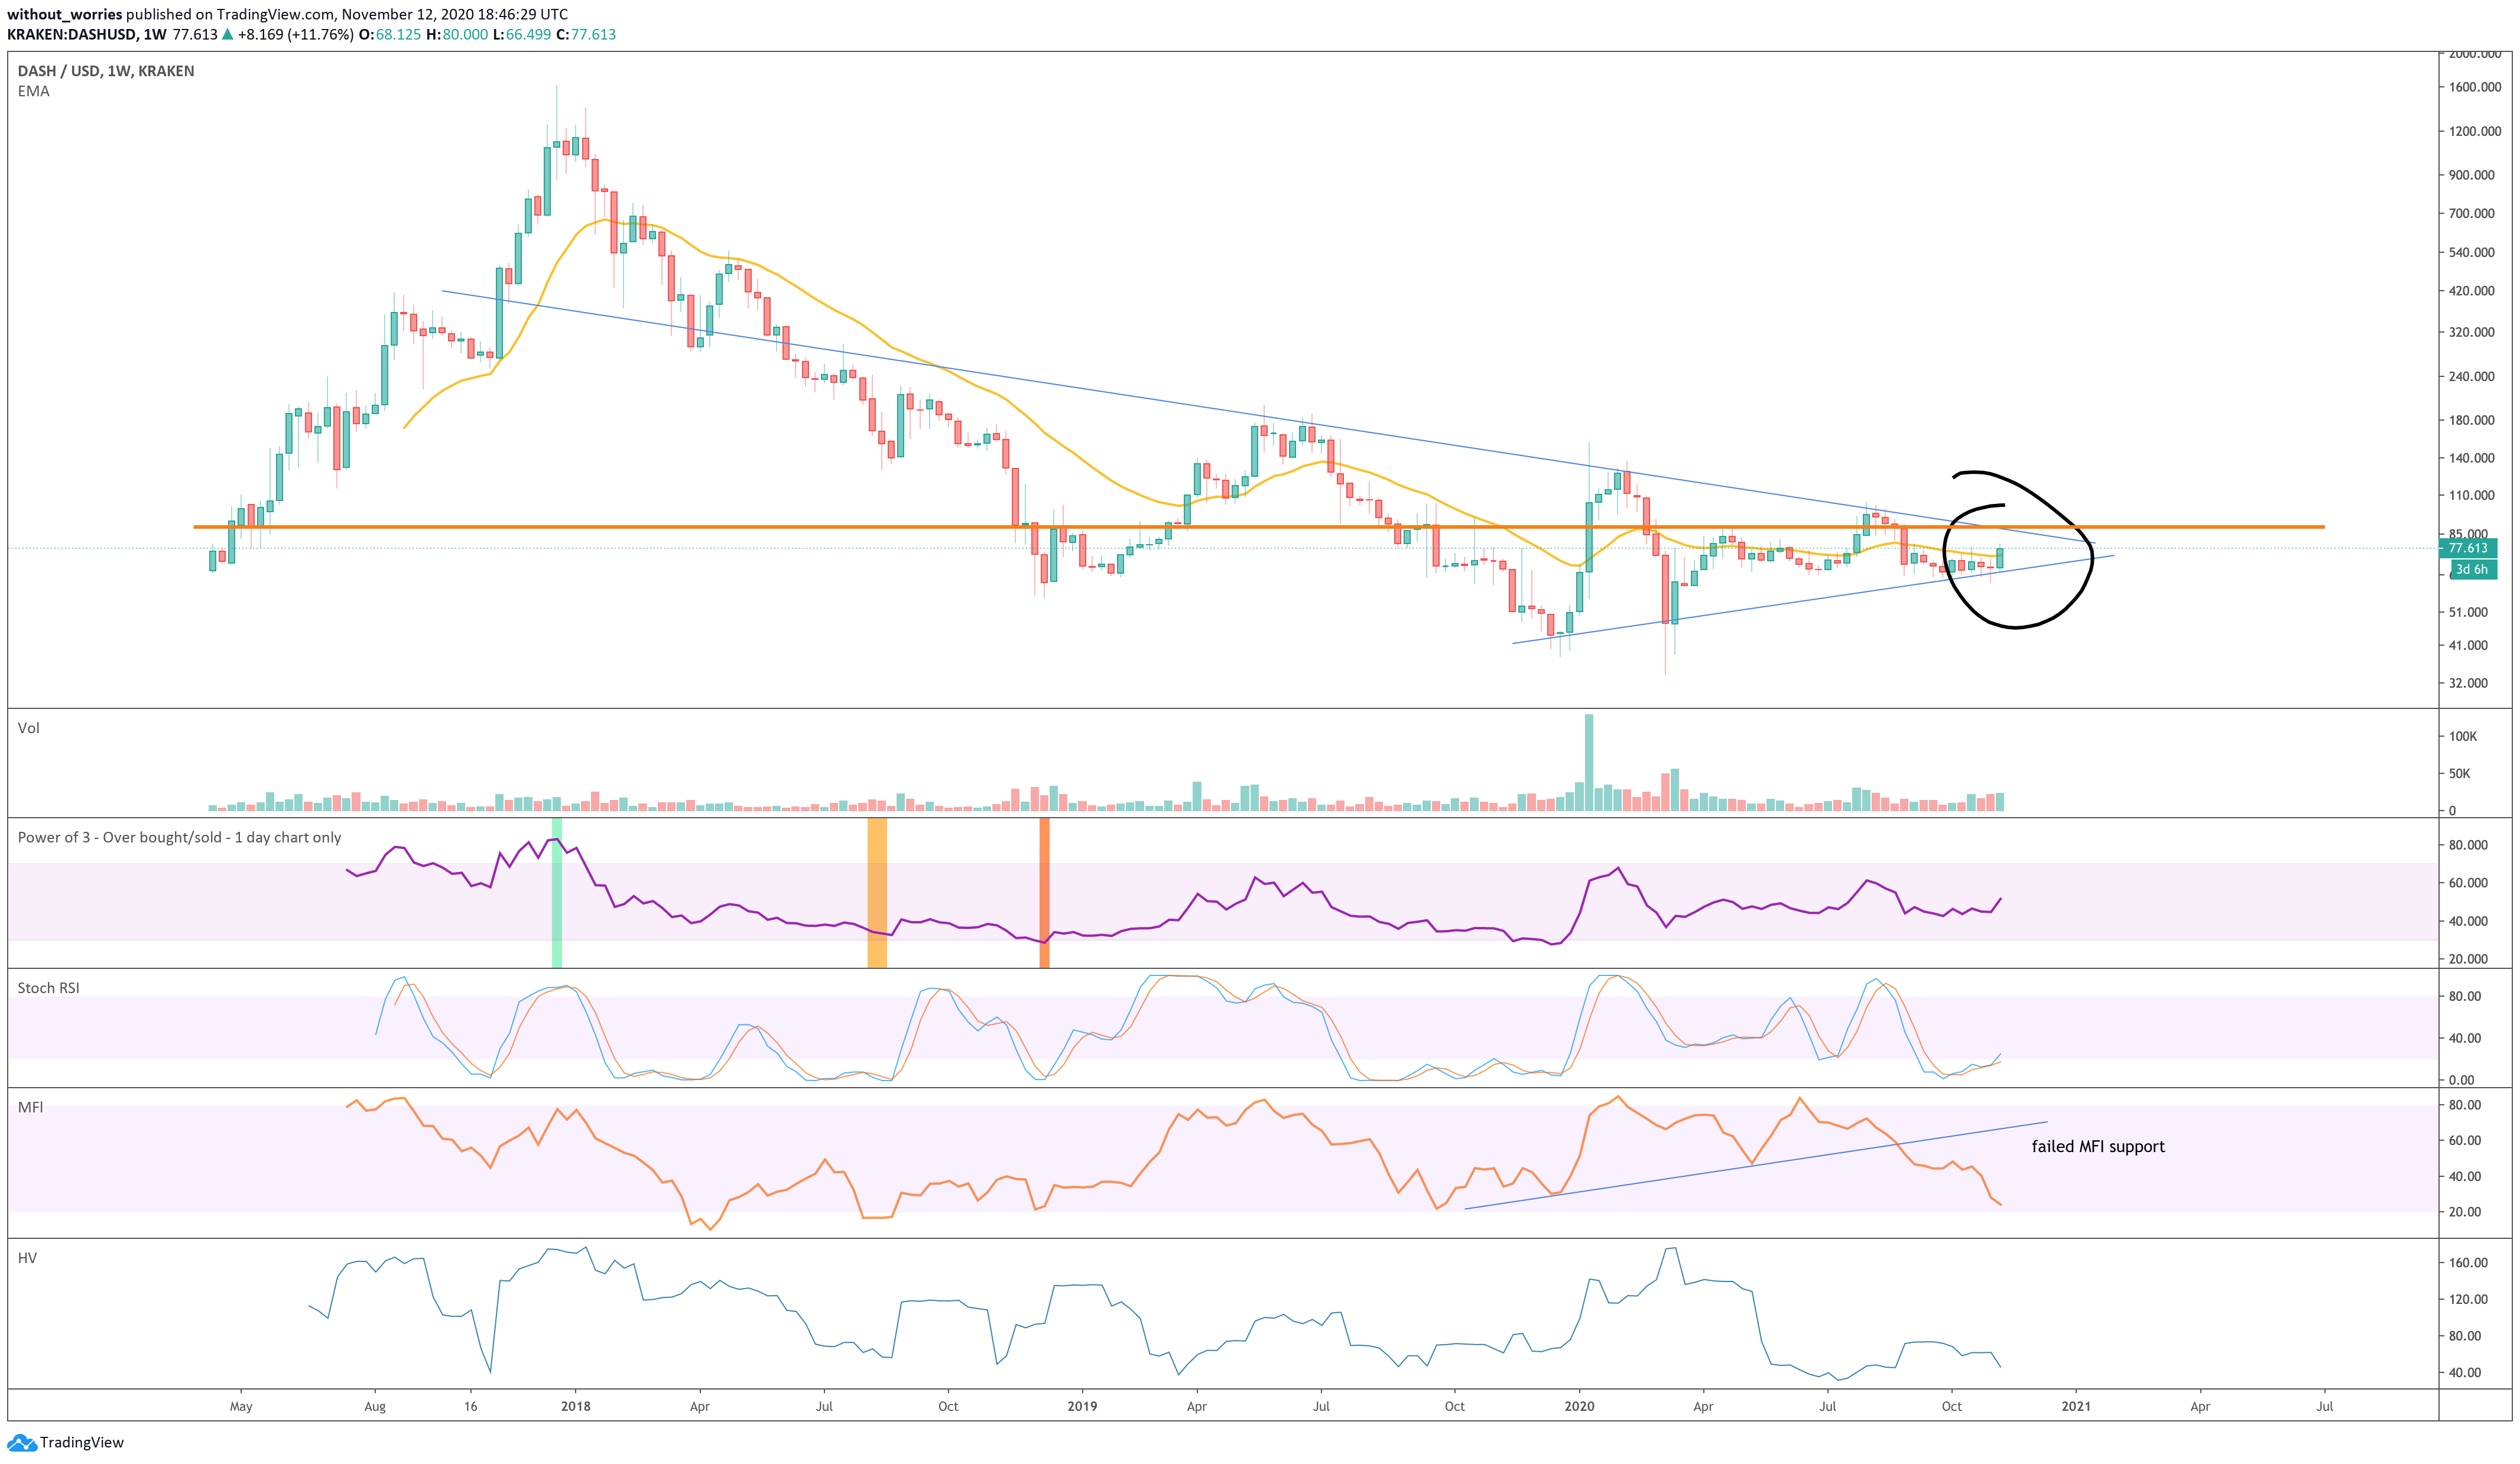This screenshot has width=2520, height=1464.
Task: Click the light orange band in Power of 3
Action: pyautogui.click(x=877, y=892)
